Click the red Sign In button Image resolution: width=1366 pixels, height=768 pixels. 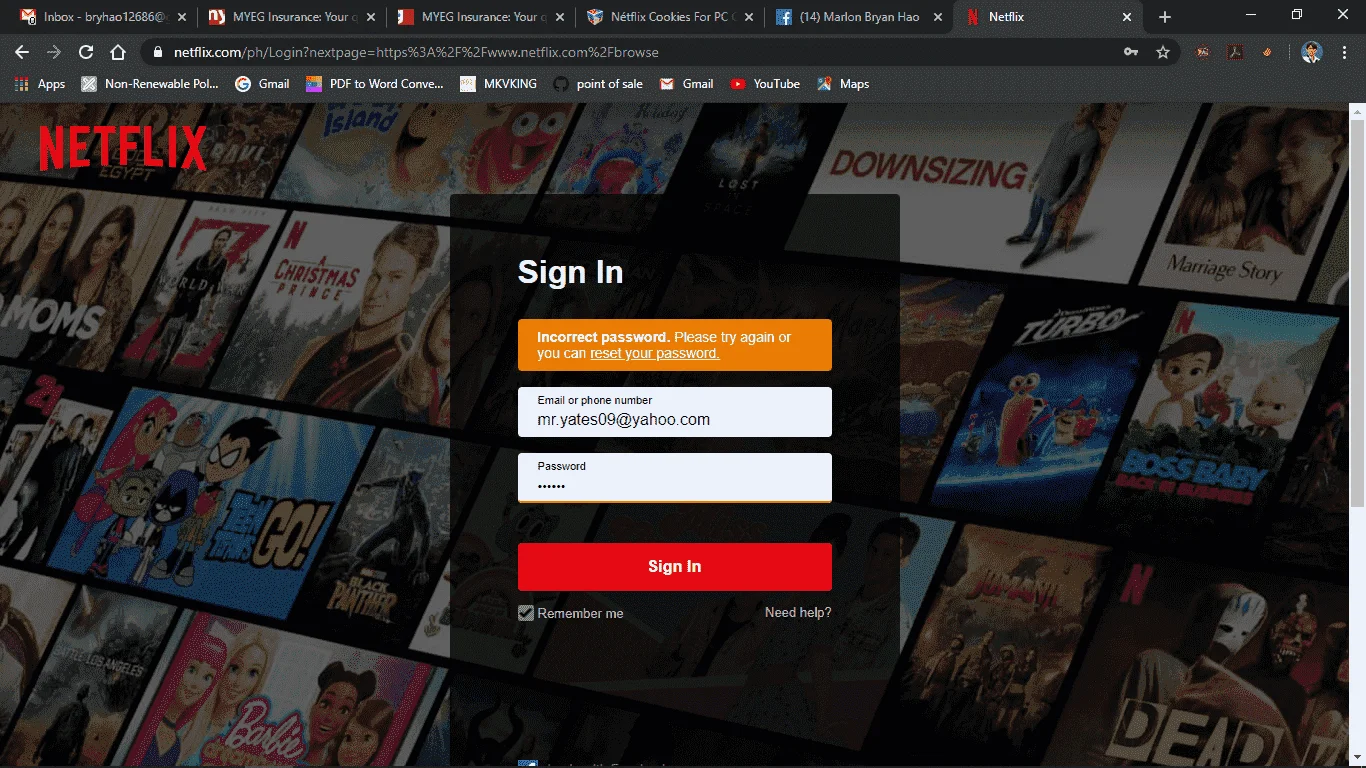coord(675,567)
